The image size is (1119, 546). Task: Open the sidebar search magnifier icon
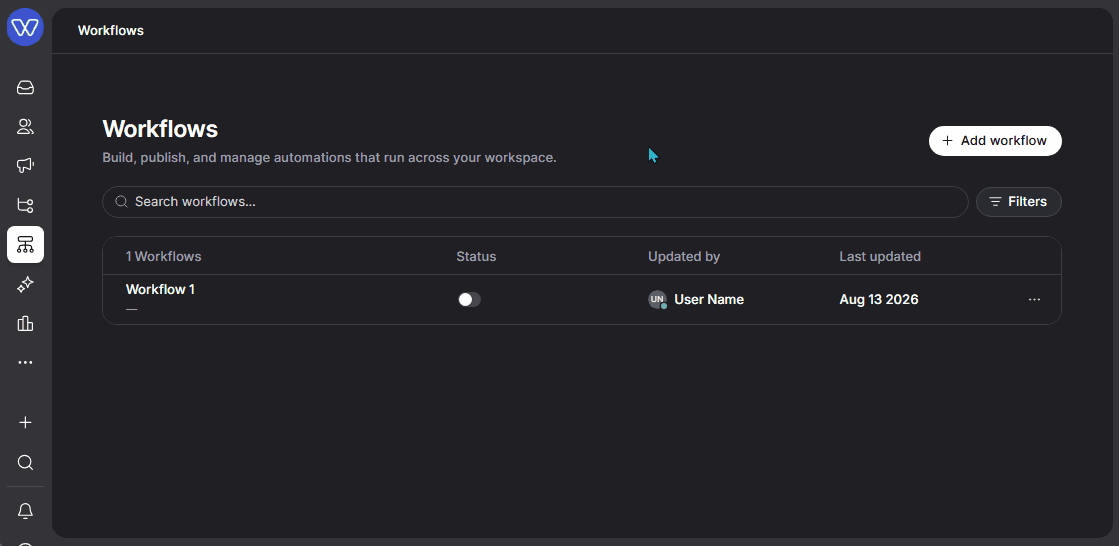pyautogui.click(x=25, y=462)
